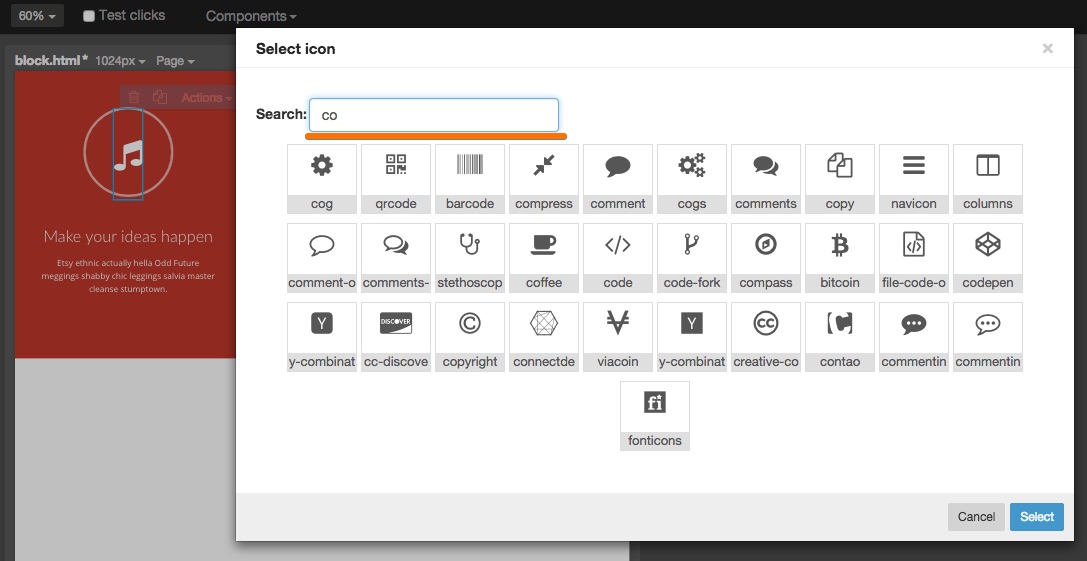Select the music note icon in the page
This screenshot has height=561, width=1087.
(128, 155)
